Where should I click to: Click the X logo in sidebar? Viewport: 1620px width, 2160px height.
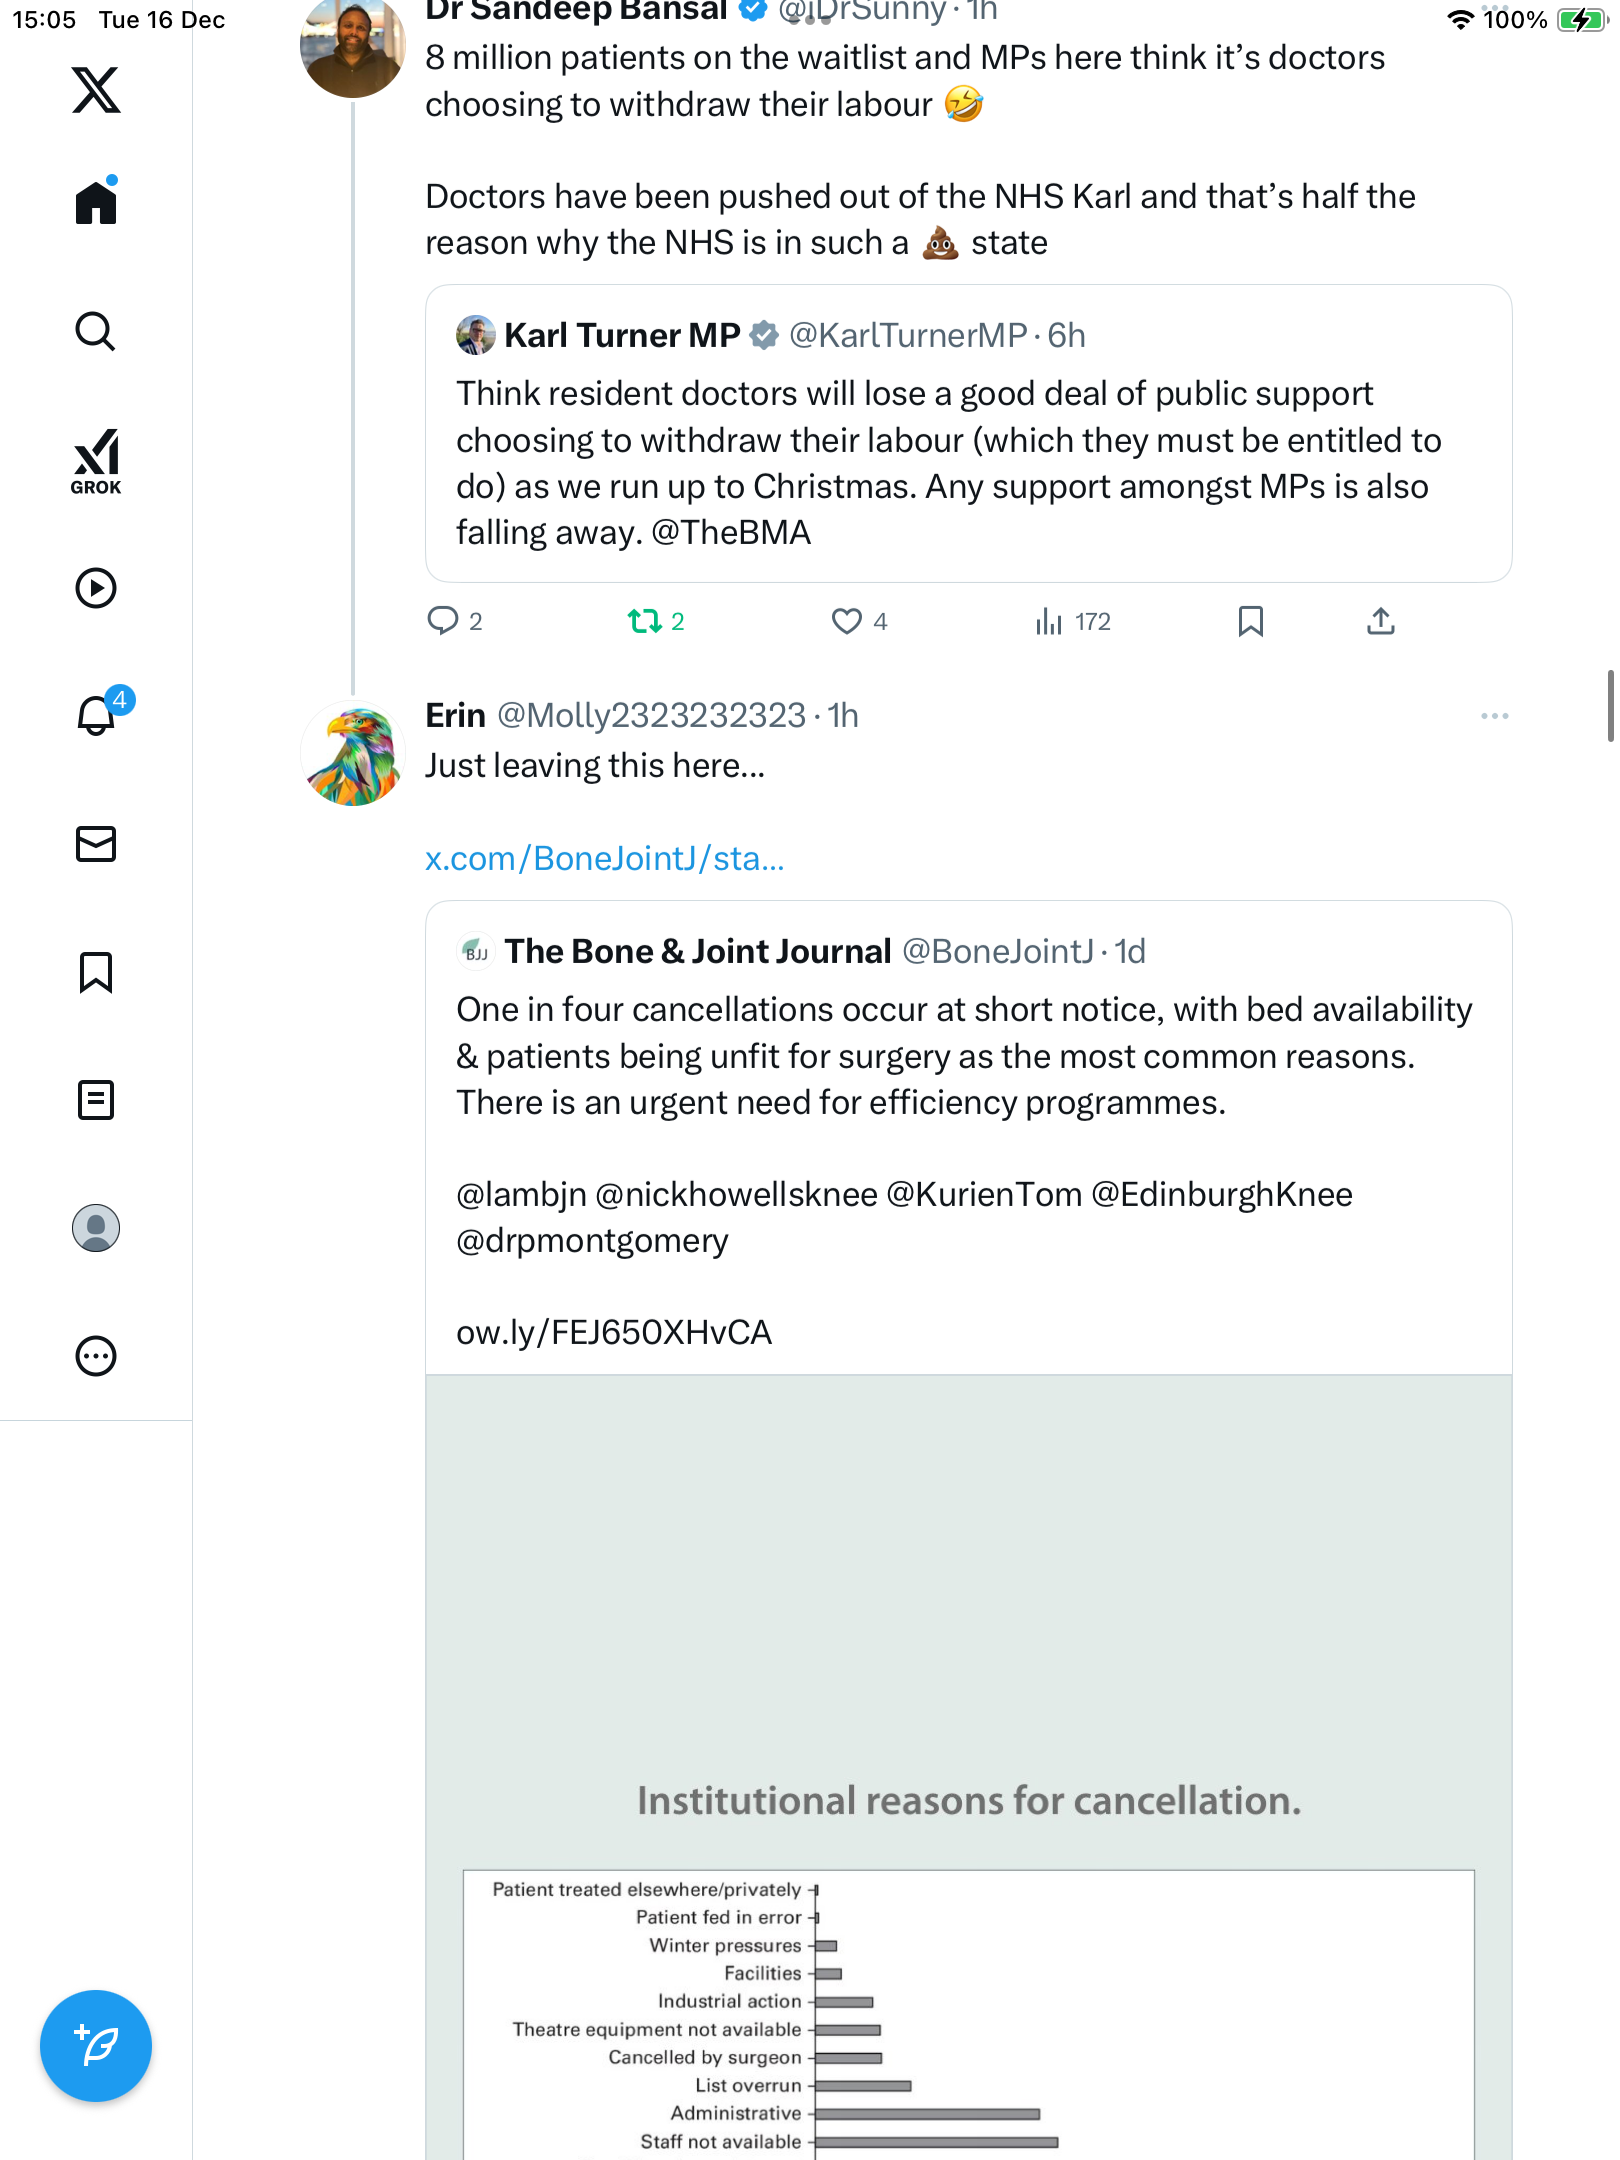tap(96, 90)
